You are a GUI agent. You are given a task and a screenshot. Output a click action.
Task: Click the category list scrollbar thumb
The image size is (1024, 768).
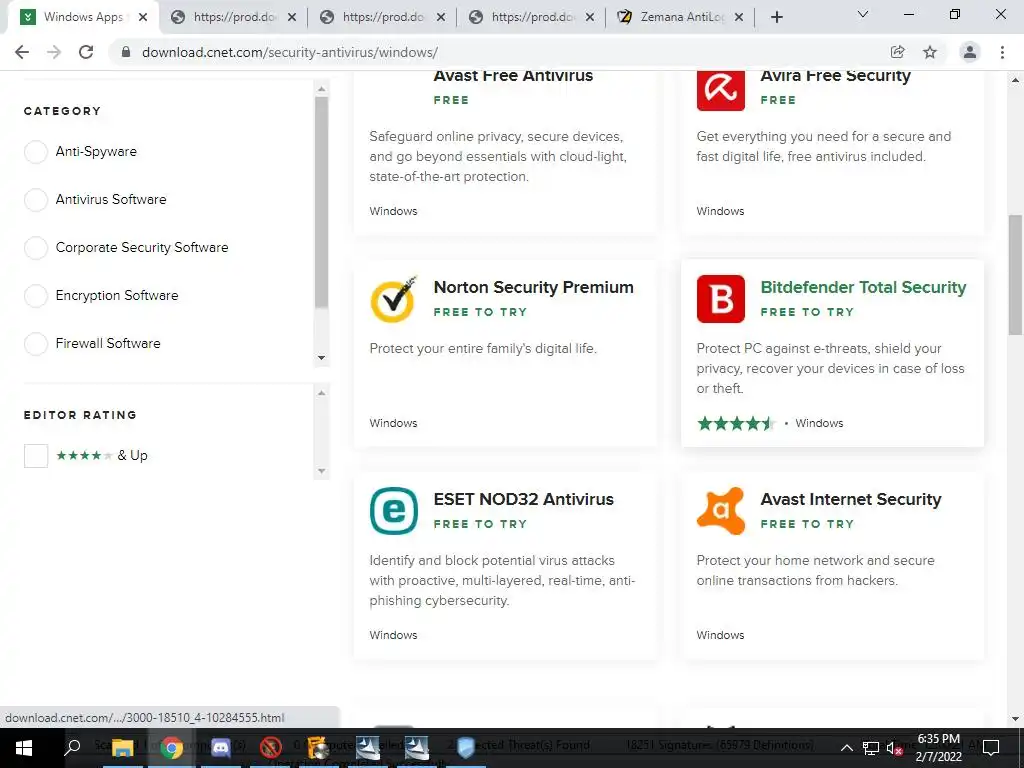pos(321,202)
